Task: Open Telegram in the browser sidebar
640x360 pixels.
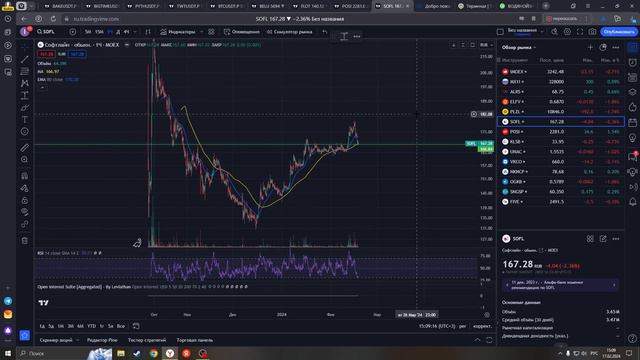Action: (8, 301)
